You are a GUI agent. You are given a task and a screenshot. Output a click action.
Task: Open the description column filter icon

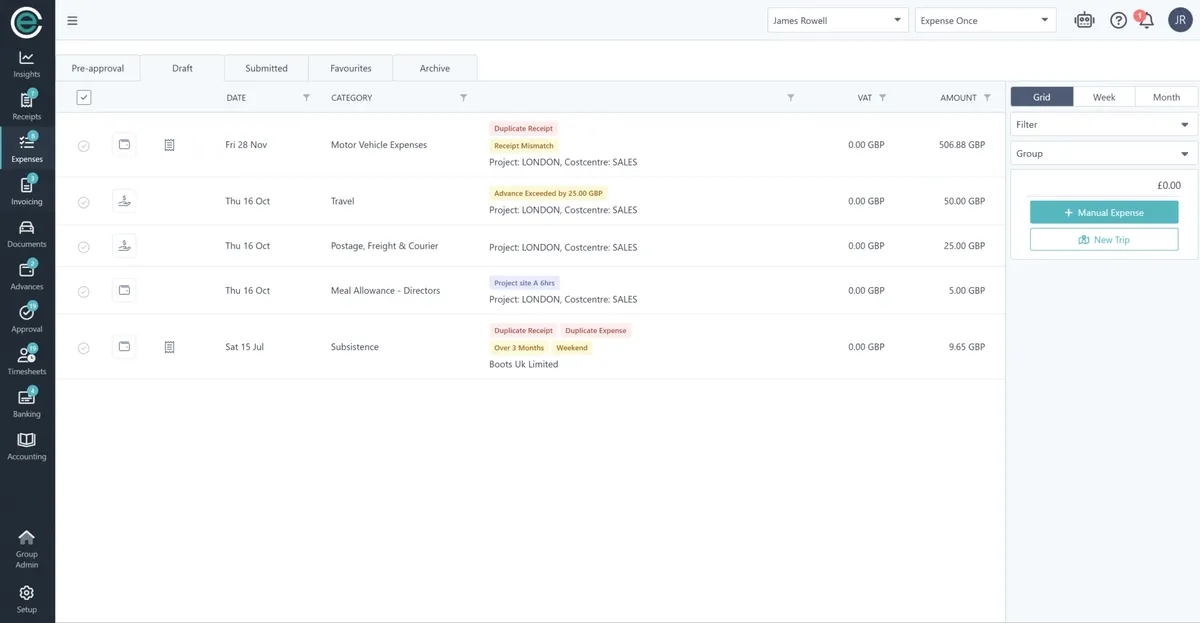pos(791,98)
